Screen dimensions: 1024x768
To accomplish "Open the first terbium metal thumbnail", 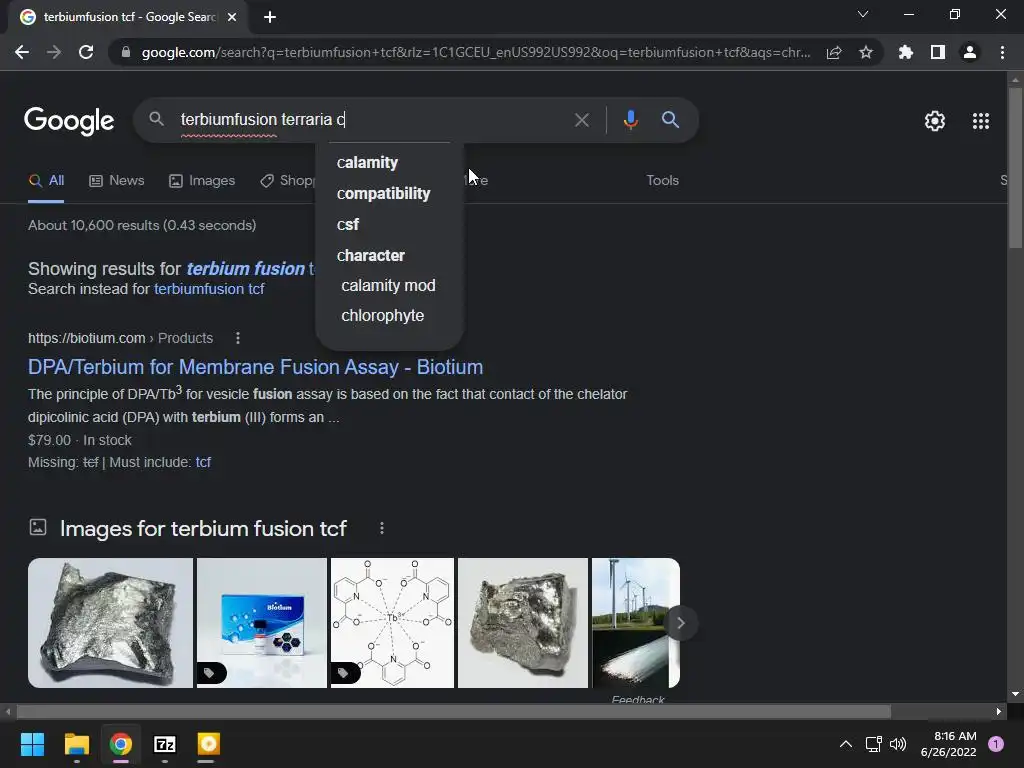I will tap(110, 623).
